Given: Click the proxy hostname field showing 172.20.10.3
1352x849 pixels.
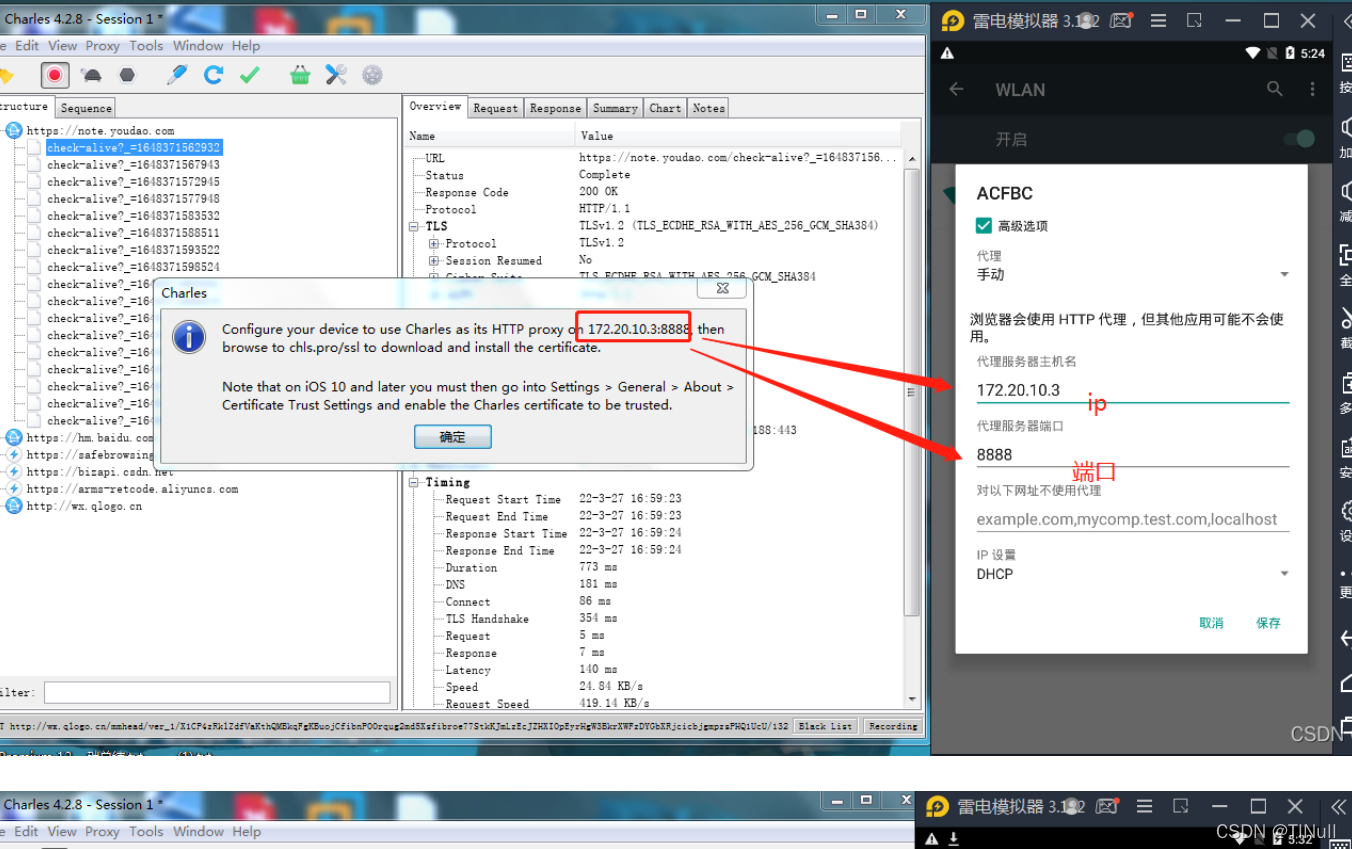Looking at the screenshot, I should (1133, 390).
